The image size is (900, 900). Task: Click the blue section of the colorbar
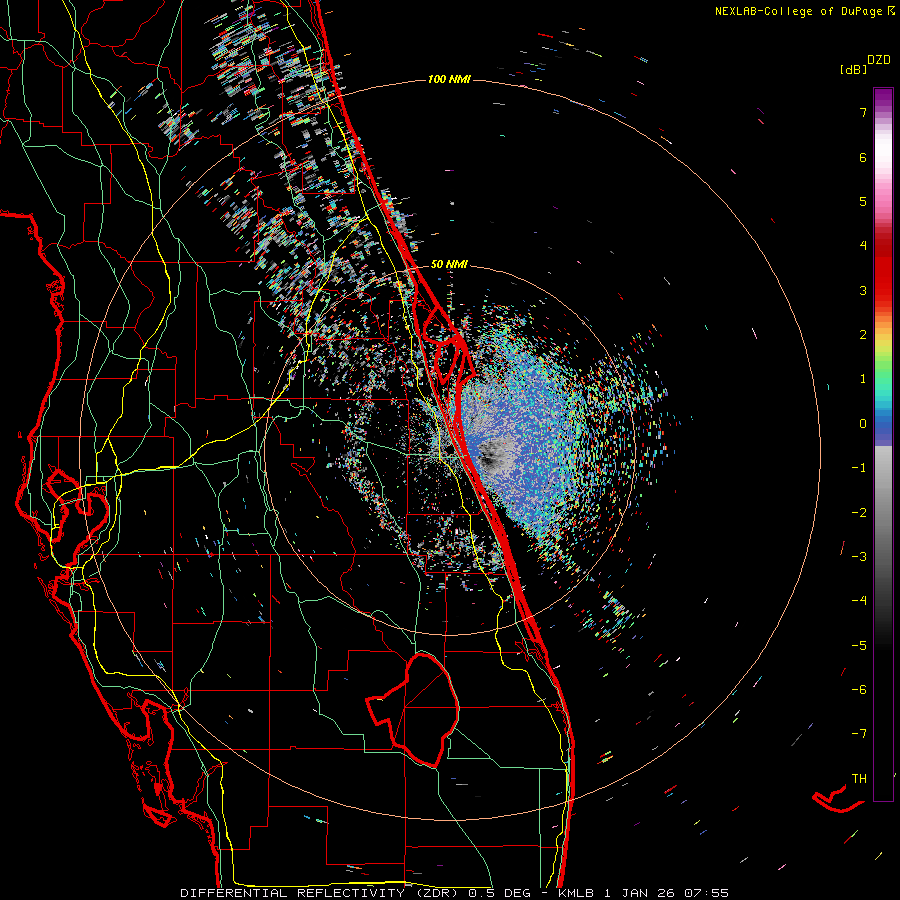click(883, 426)
